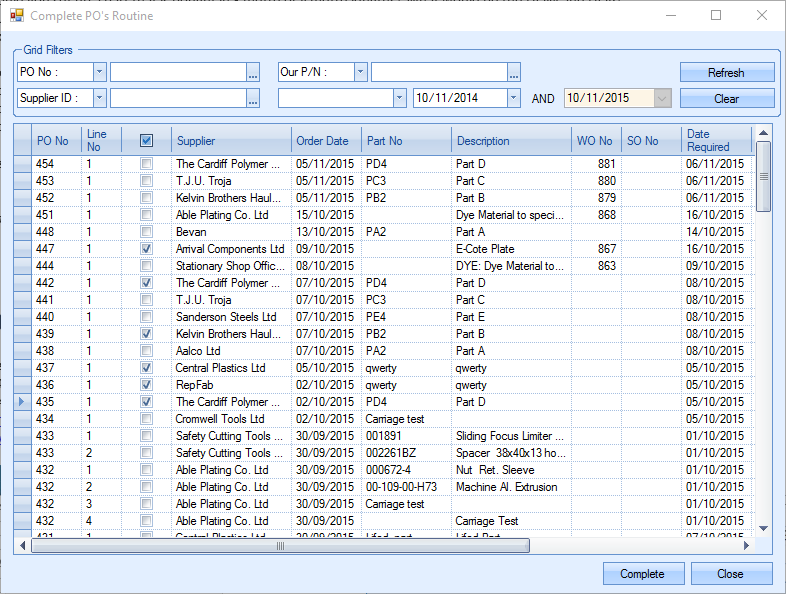Sort grid by Supplier column header
Screen dimensions: 786x594
[230, 141]
